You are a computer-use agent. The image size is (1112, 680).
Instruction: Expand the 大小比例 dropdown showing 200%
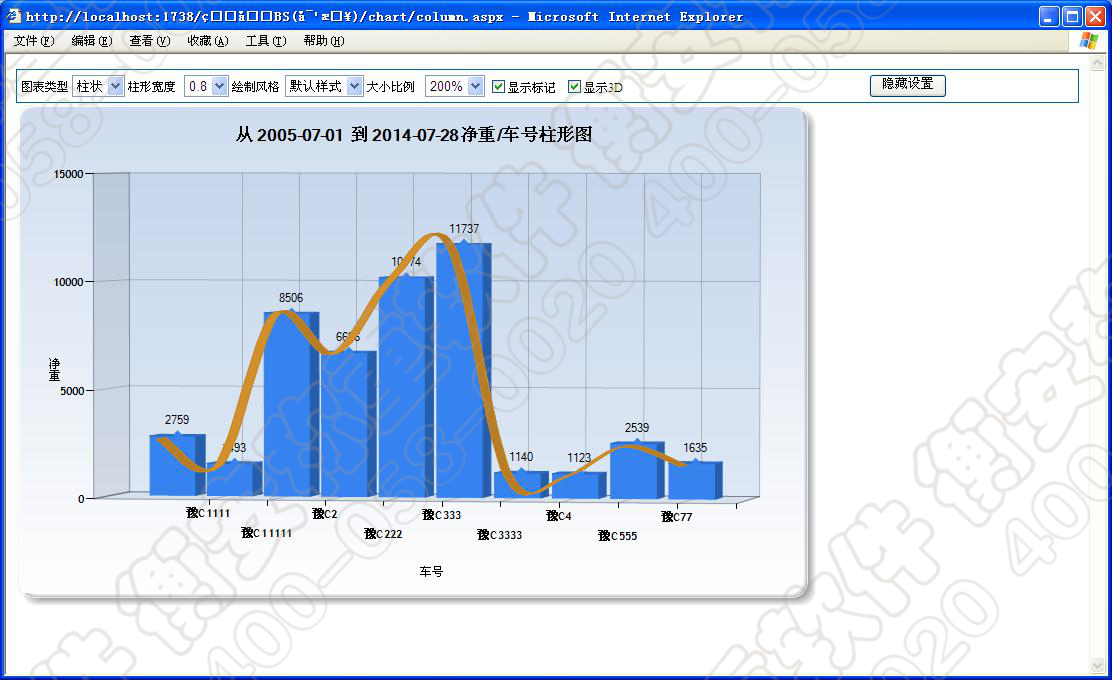454,87
